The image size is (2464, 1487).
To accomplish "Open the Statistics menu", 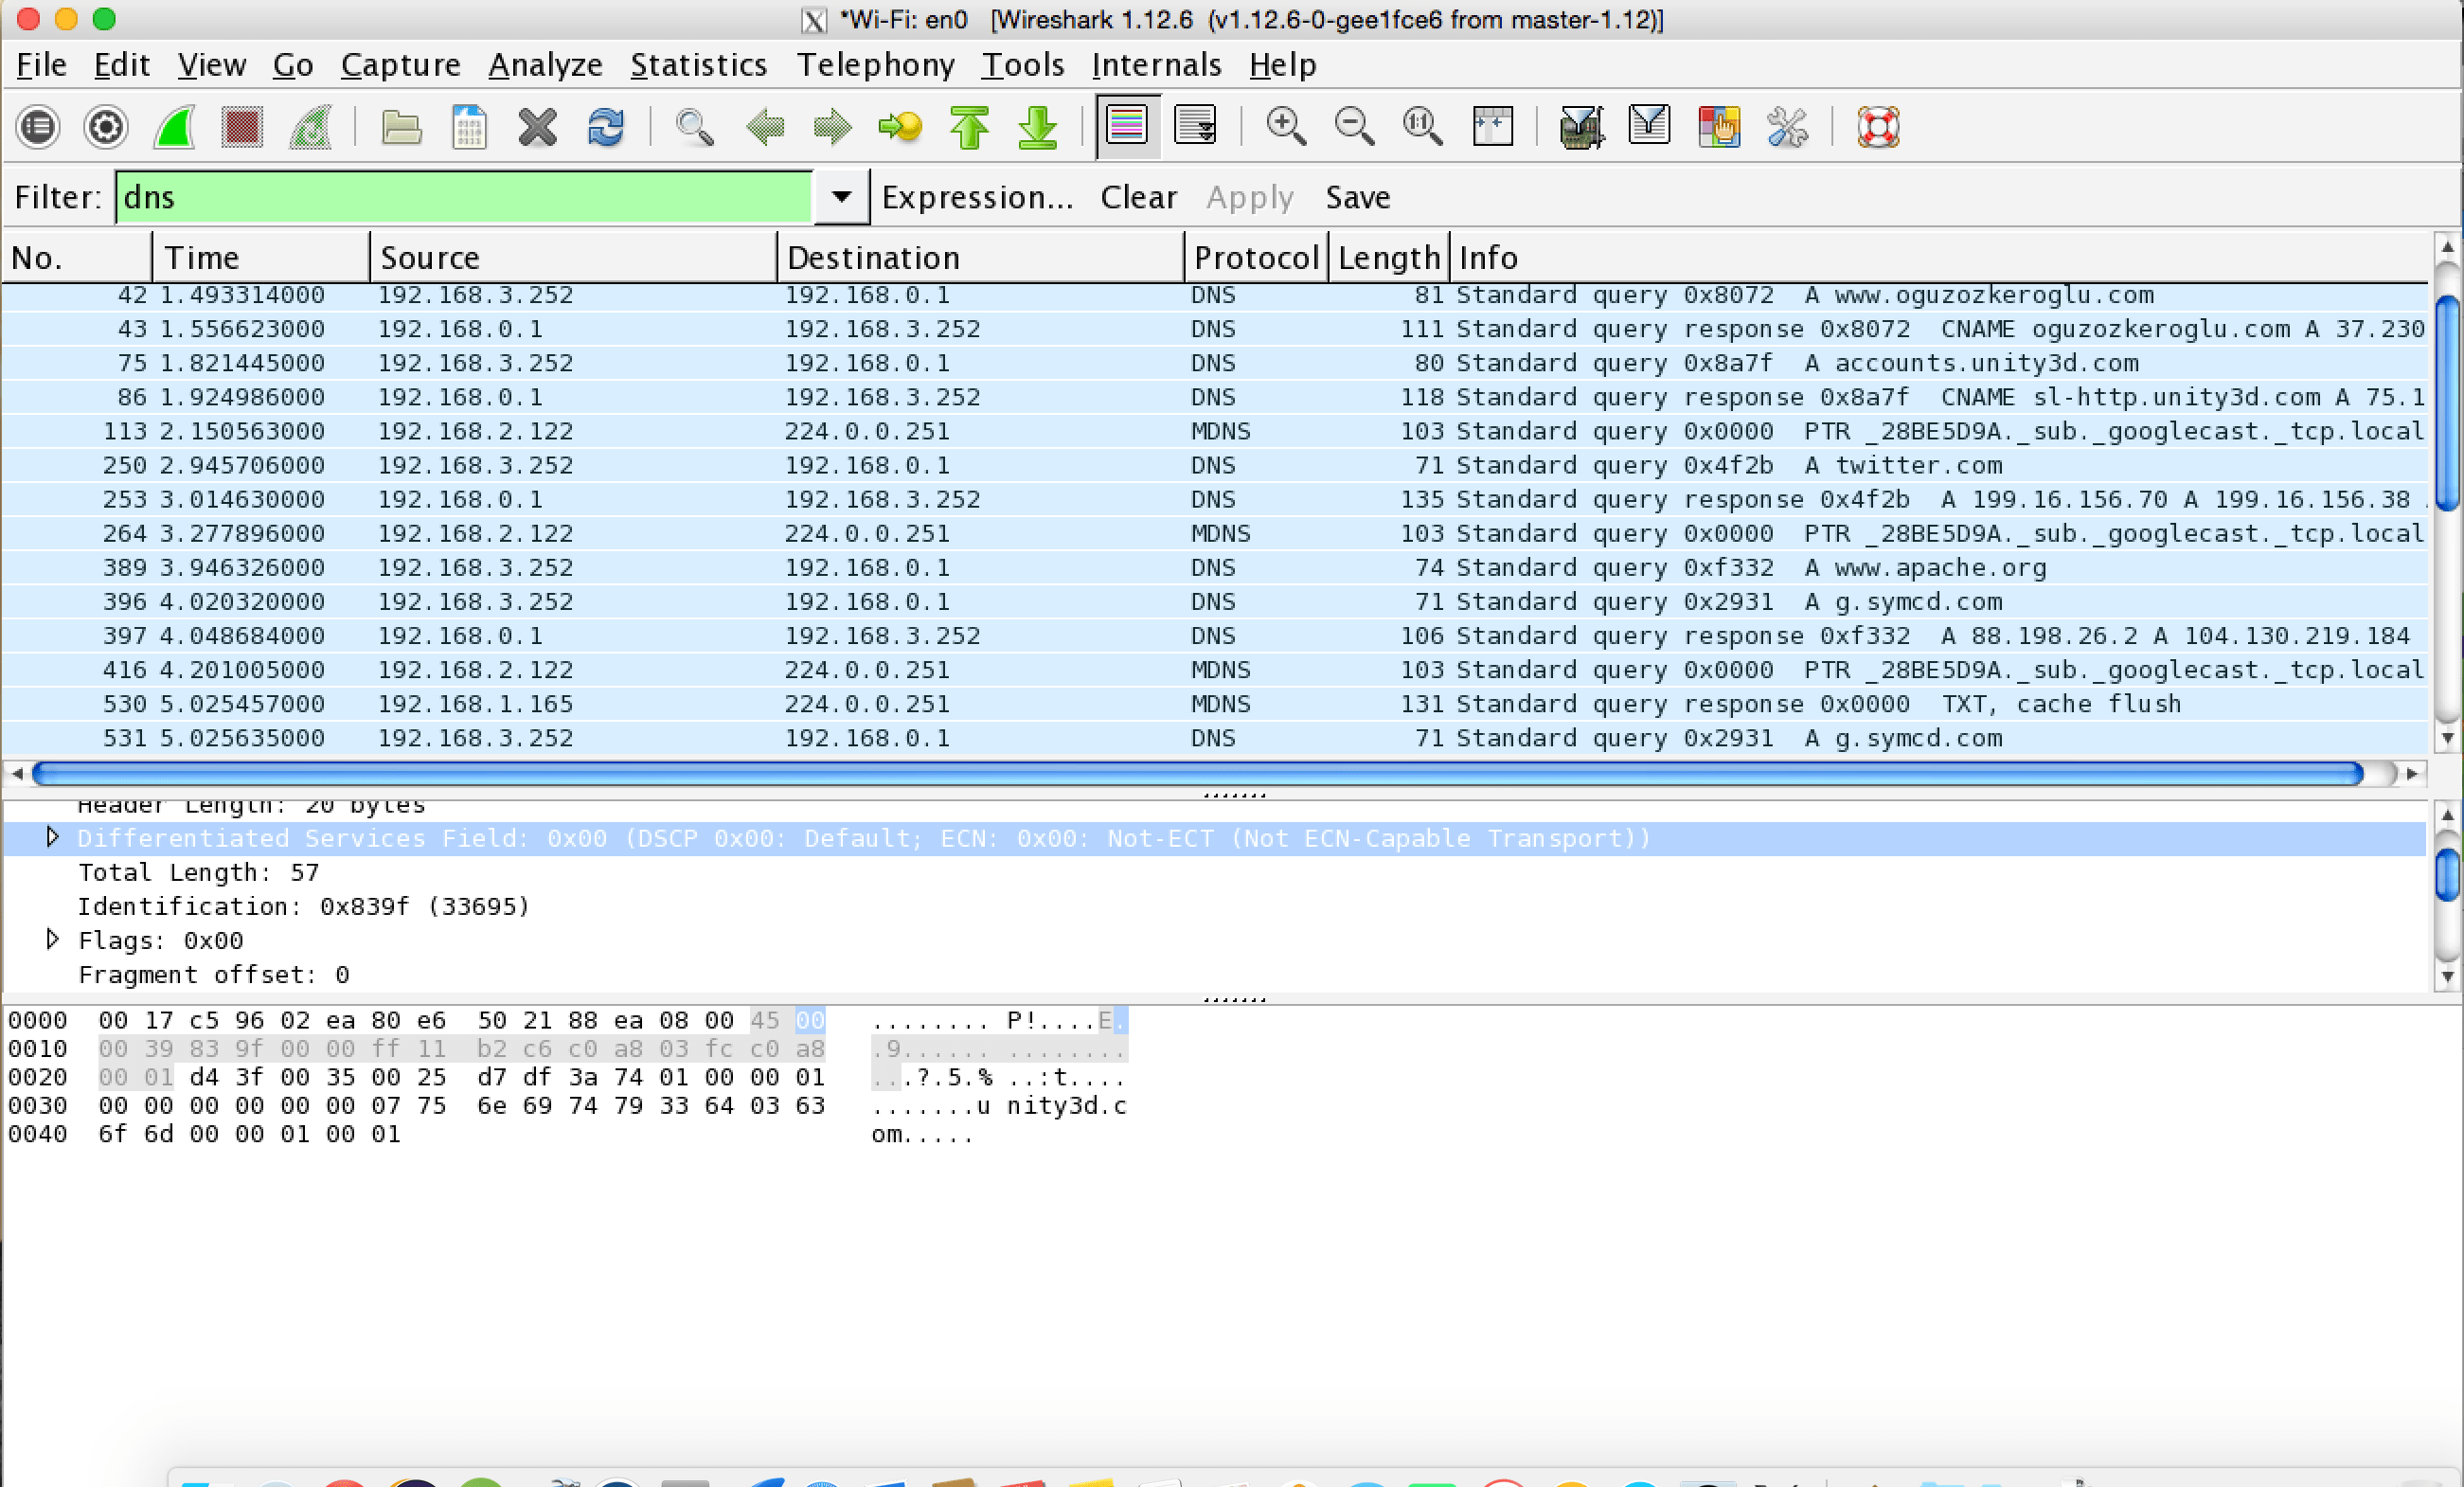I will click(x=698, y=65).
